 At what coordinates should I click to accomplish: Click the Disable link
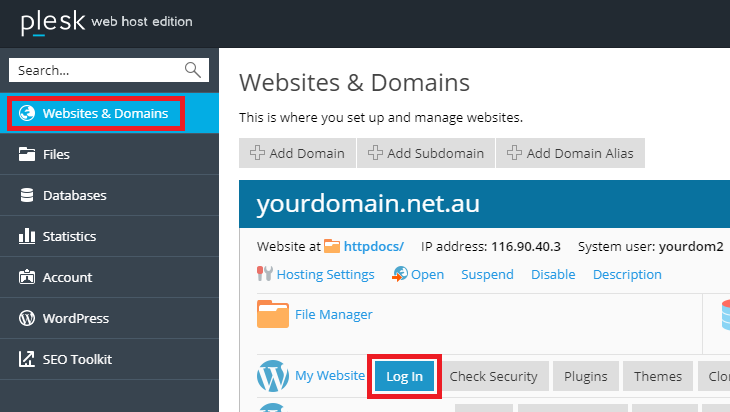(553, 275)
